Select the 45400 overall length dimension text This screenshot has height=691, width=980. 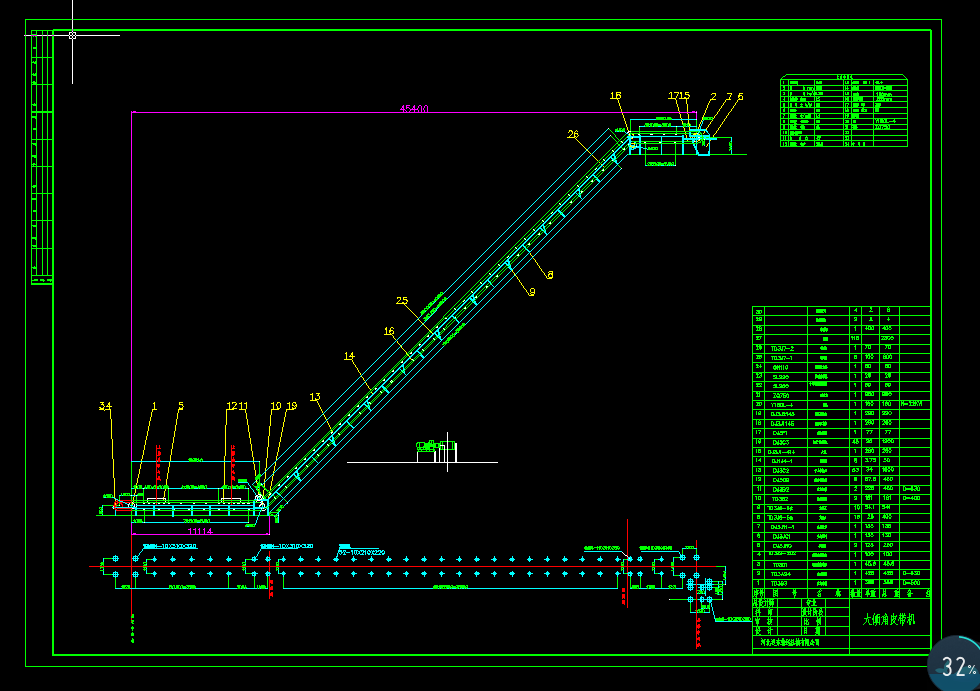[414, 109]
